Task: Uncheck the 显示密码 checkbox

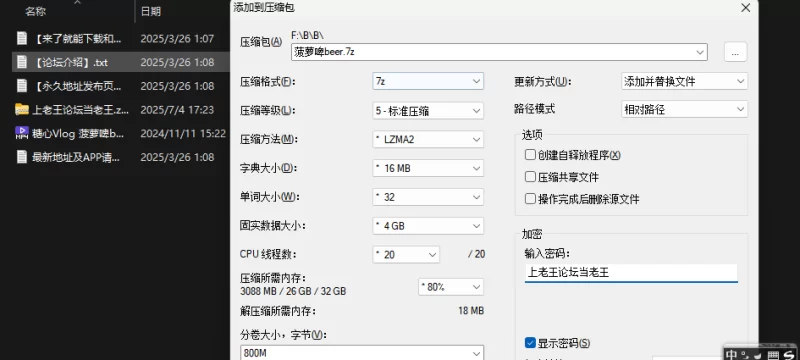Action: pos(530,343)
